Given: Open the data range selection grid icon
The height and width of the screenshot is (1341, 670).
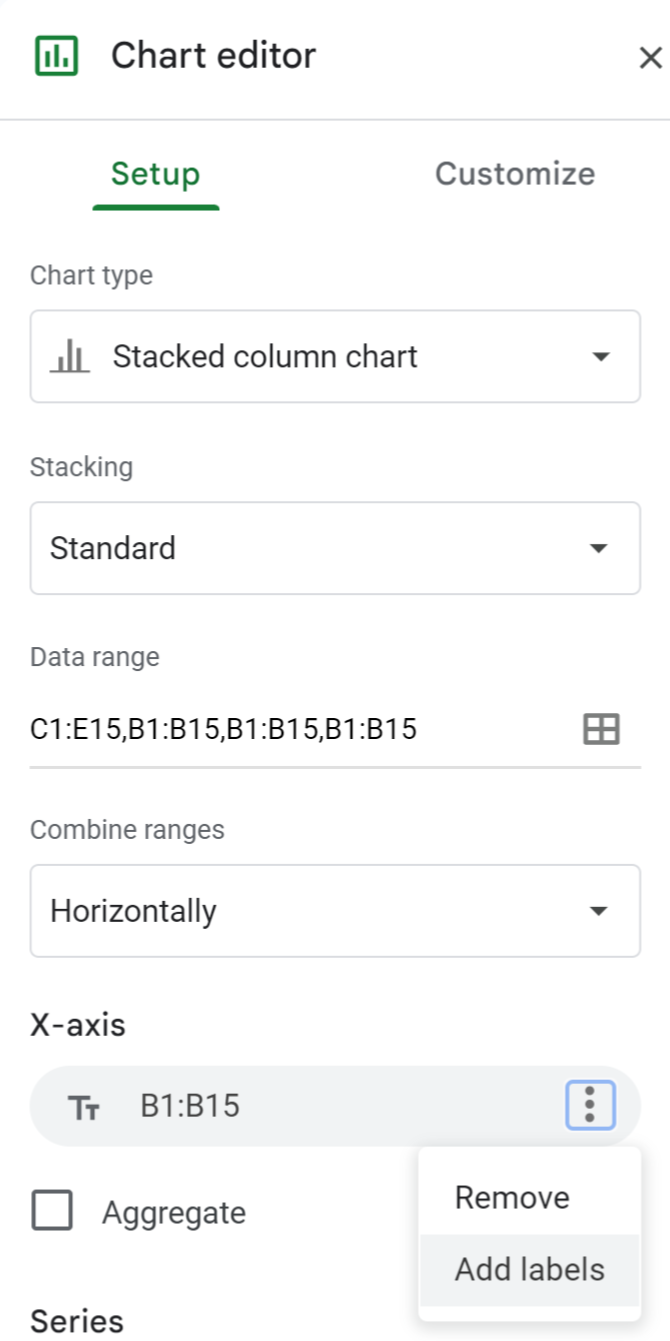Looking at the screenshot, I should pyautogui.click(x=601, y=729).
